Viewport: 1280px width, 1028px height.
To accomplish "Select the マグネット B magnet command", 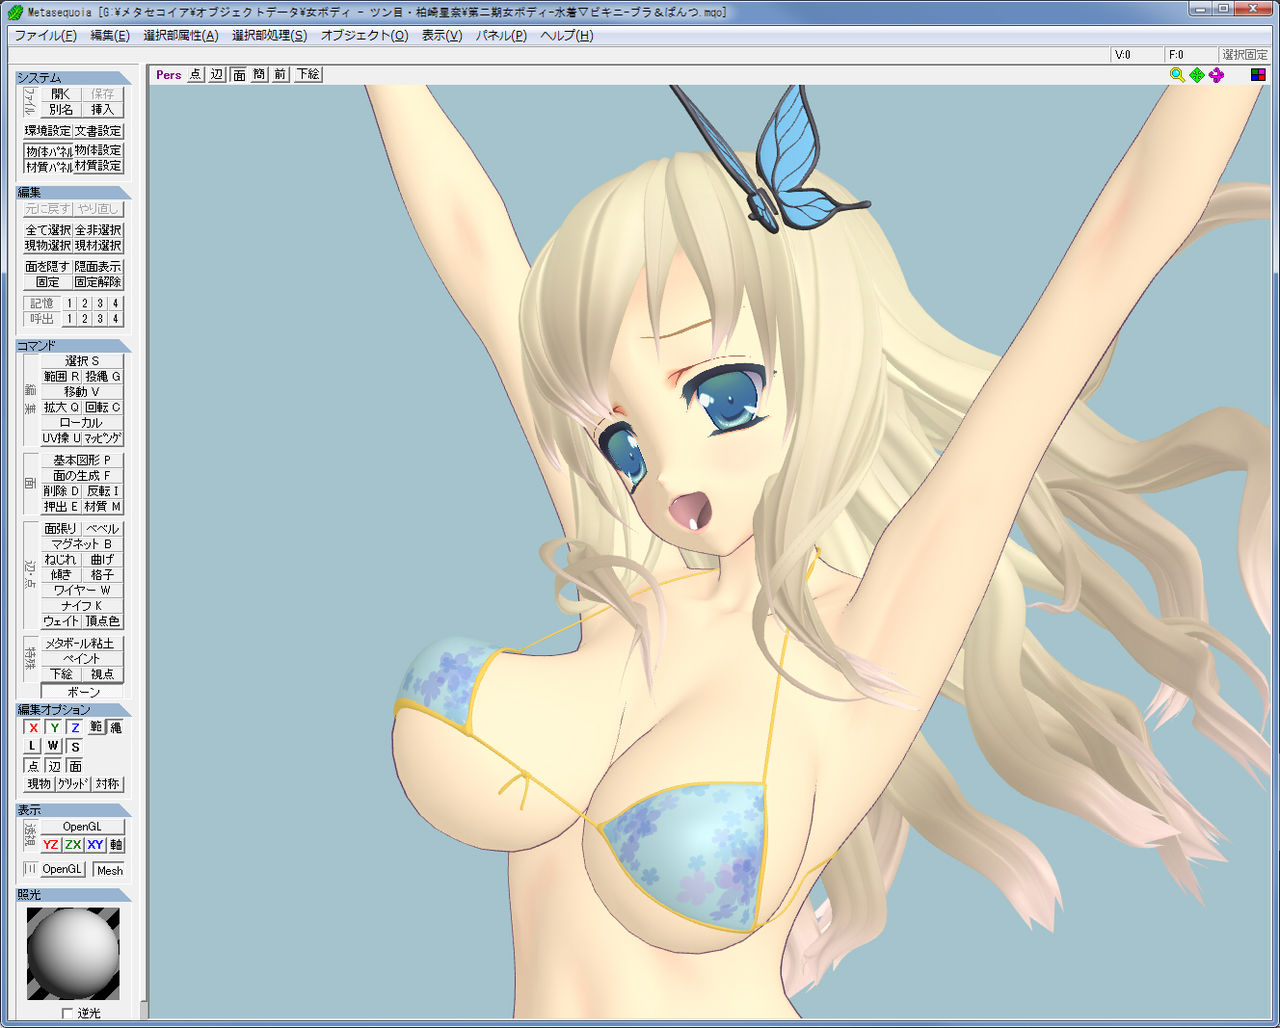I will click(82, 544).
